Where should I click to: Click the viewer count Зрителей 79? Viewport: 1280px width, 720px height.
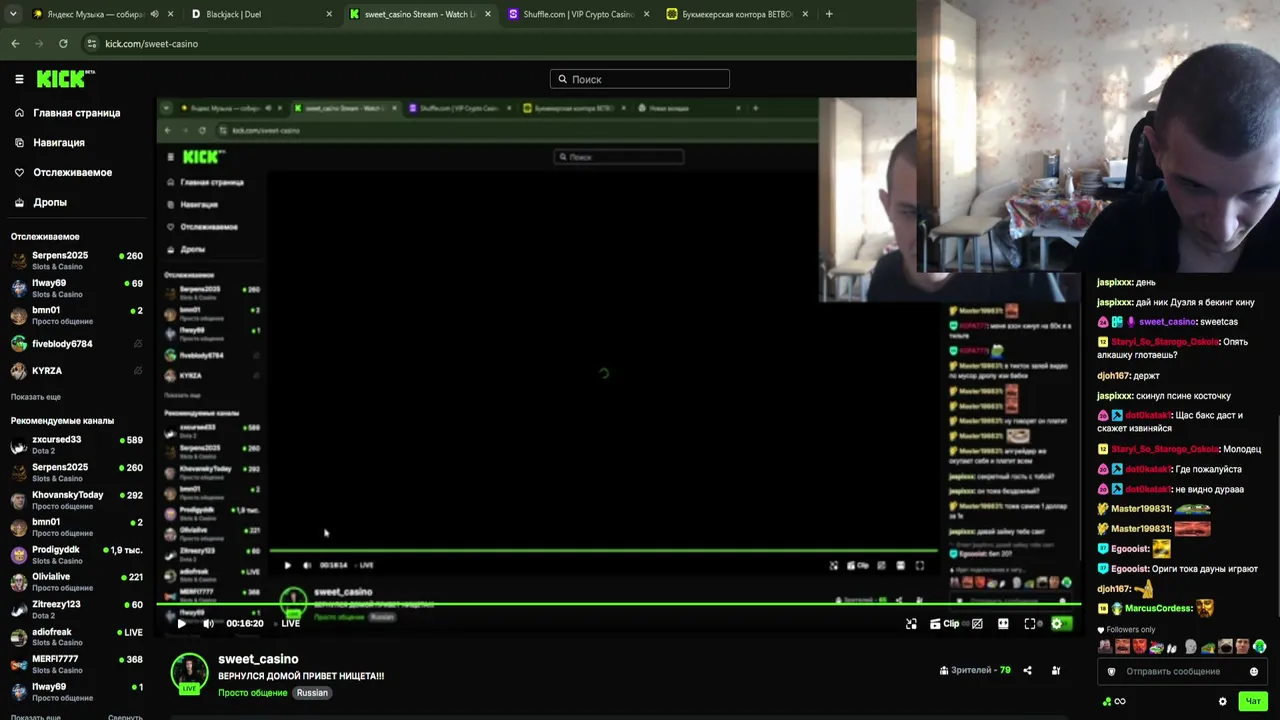coord(975,671)
